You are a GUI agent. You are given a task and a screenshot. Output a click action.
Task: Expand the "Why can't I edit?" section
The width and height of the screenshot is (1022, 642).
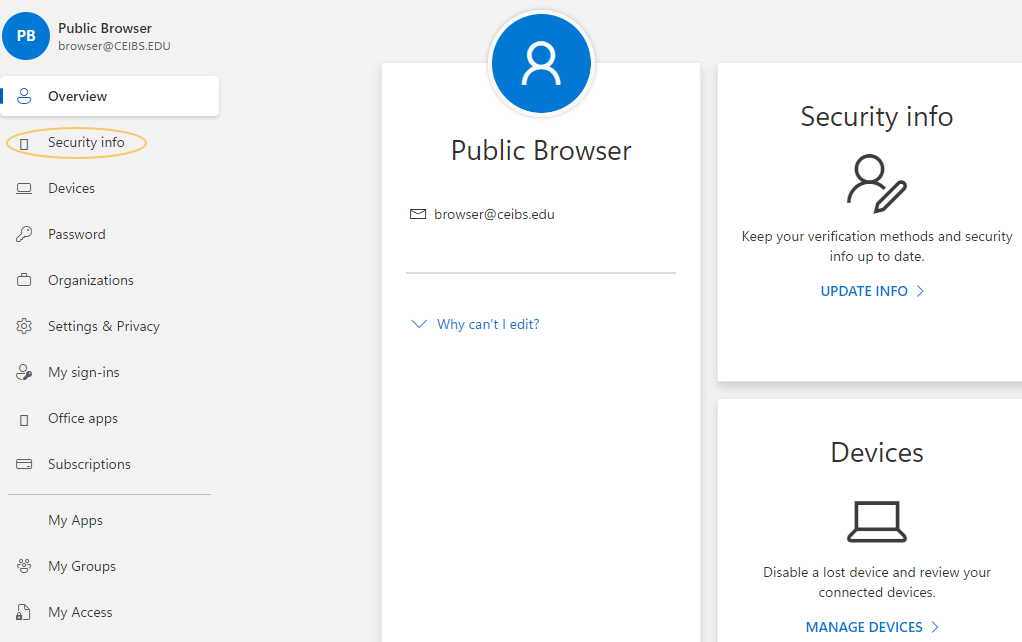476,325
